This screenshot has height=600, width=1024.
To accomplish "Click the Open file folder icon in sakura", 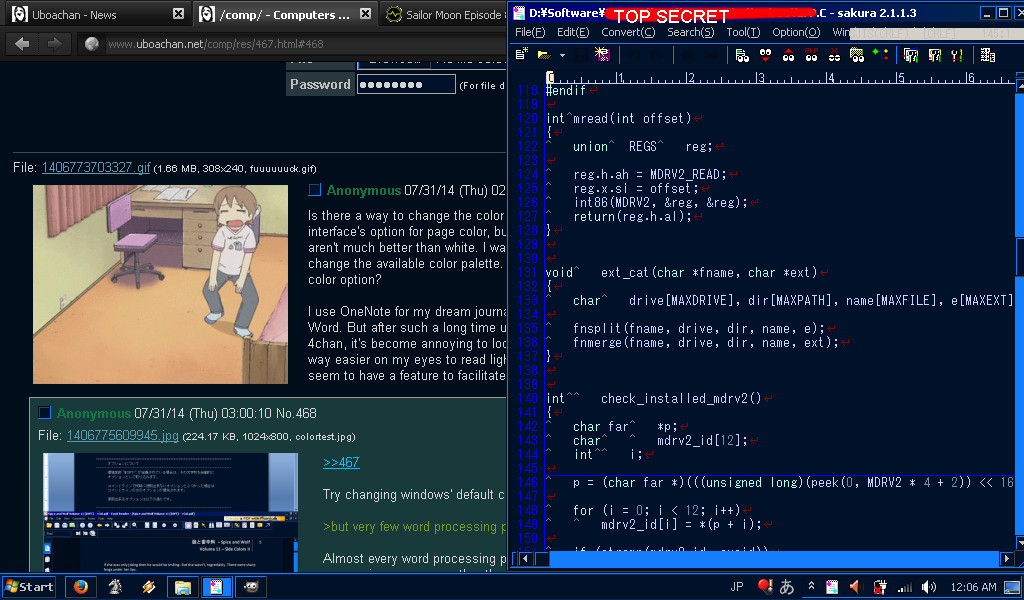I will (543, 55).
